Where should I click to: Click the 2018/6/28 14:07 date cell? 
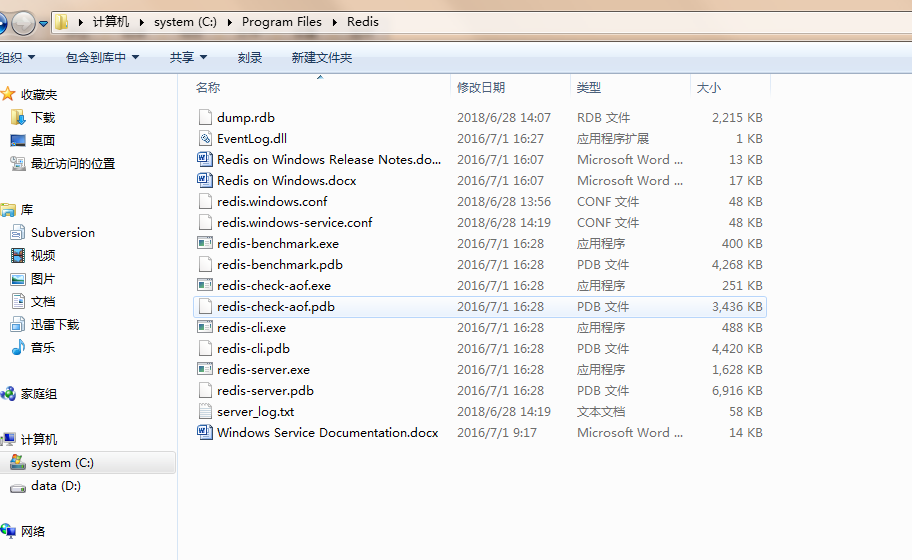tap(504, 117)
